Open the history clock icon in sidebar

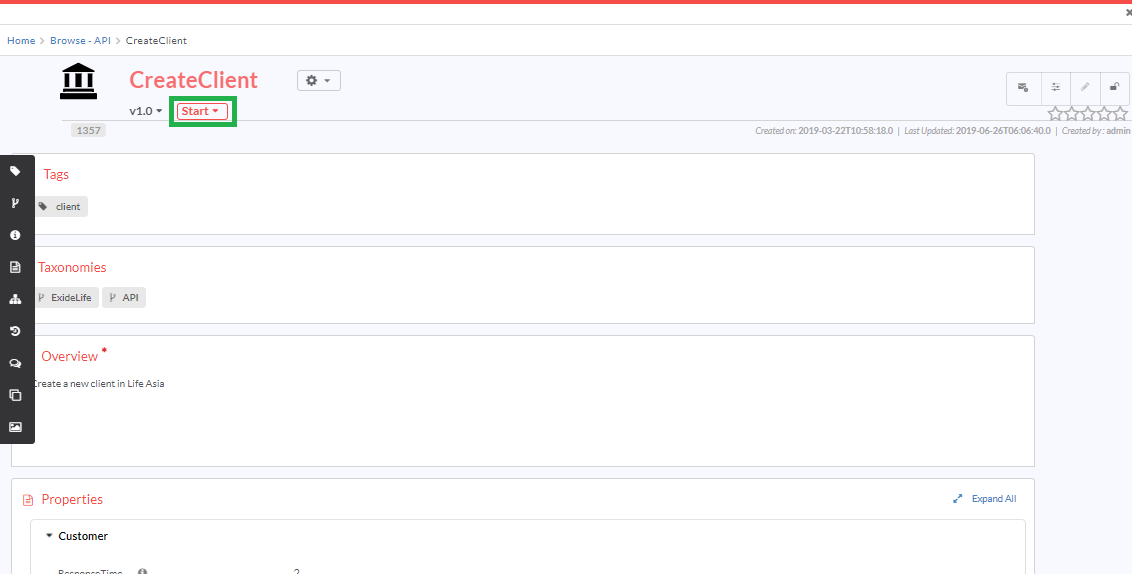[15, 331]
